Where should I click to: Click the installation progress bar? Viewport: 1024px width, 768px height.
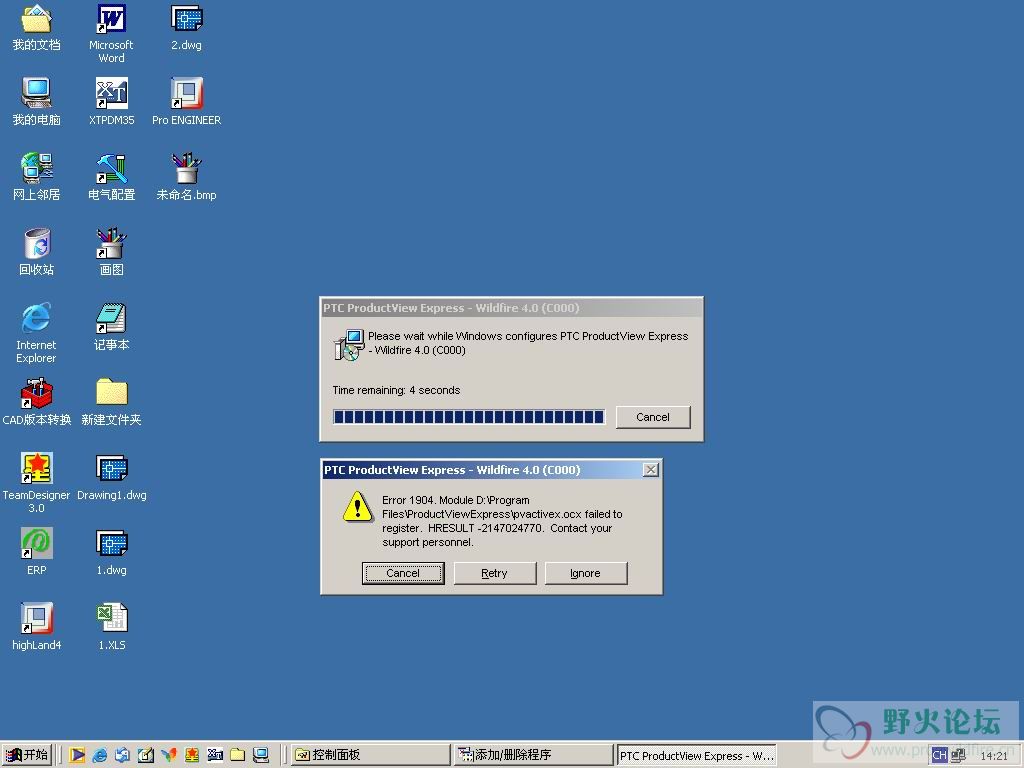click(469, 417)
